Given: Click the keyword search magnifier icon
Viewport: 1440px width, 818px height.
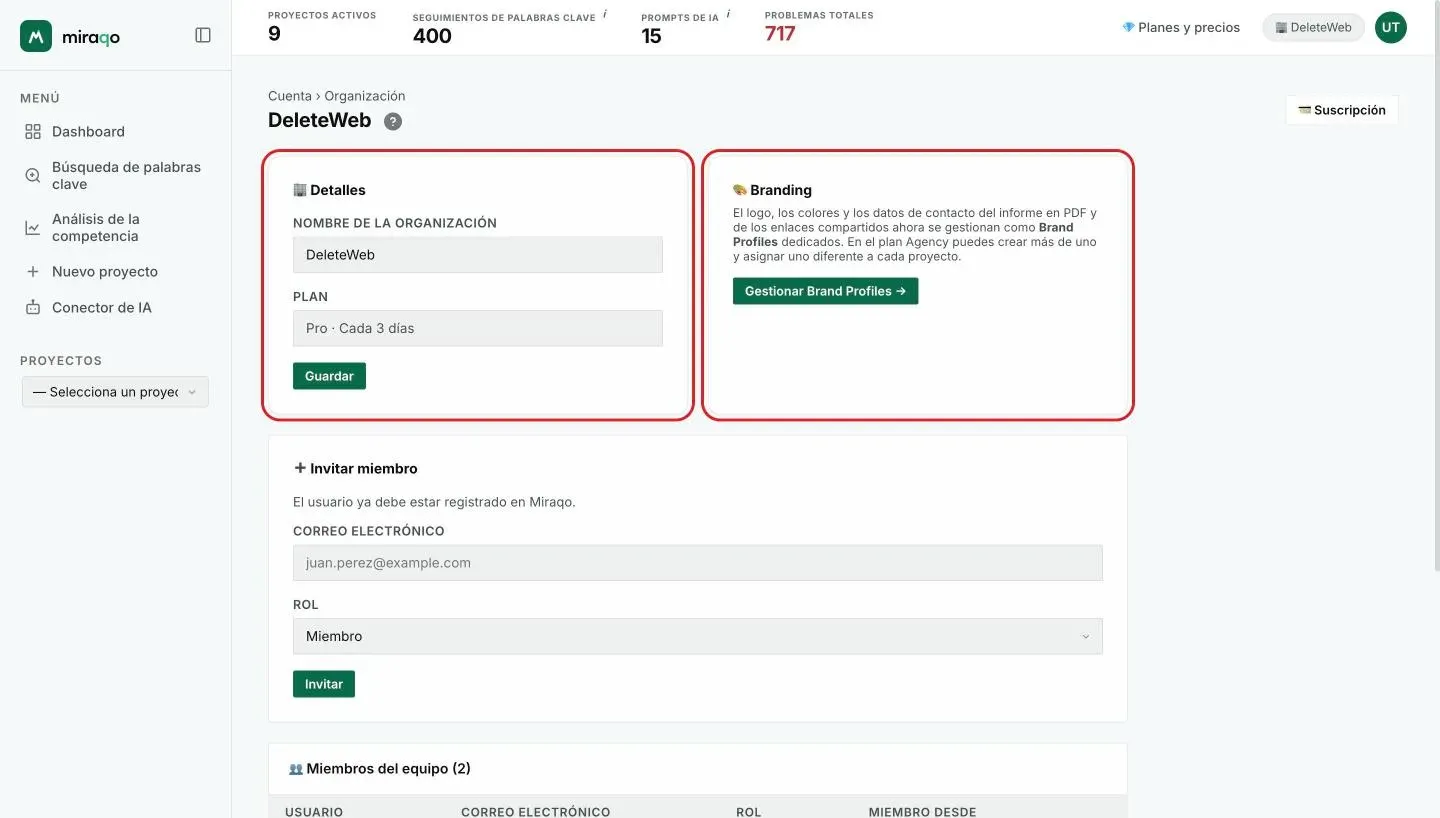Looking at the screenshot, I should pyautogui.click(x=33, y=175).
